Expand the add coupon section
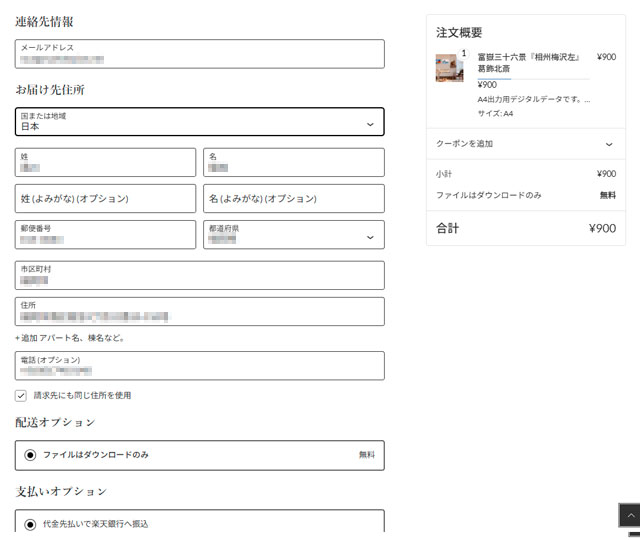 coord(525,144)
